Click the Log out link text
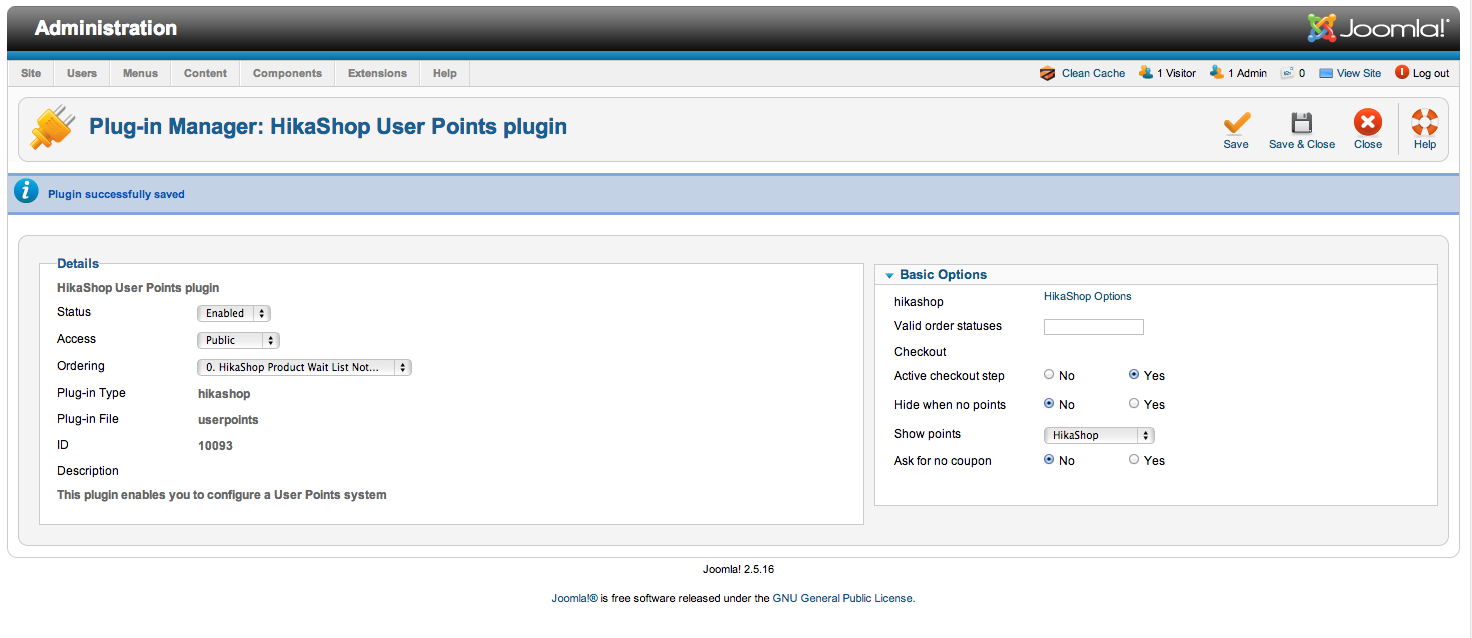Viewport: 1472px width, 638px height. [1431, 73]
